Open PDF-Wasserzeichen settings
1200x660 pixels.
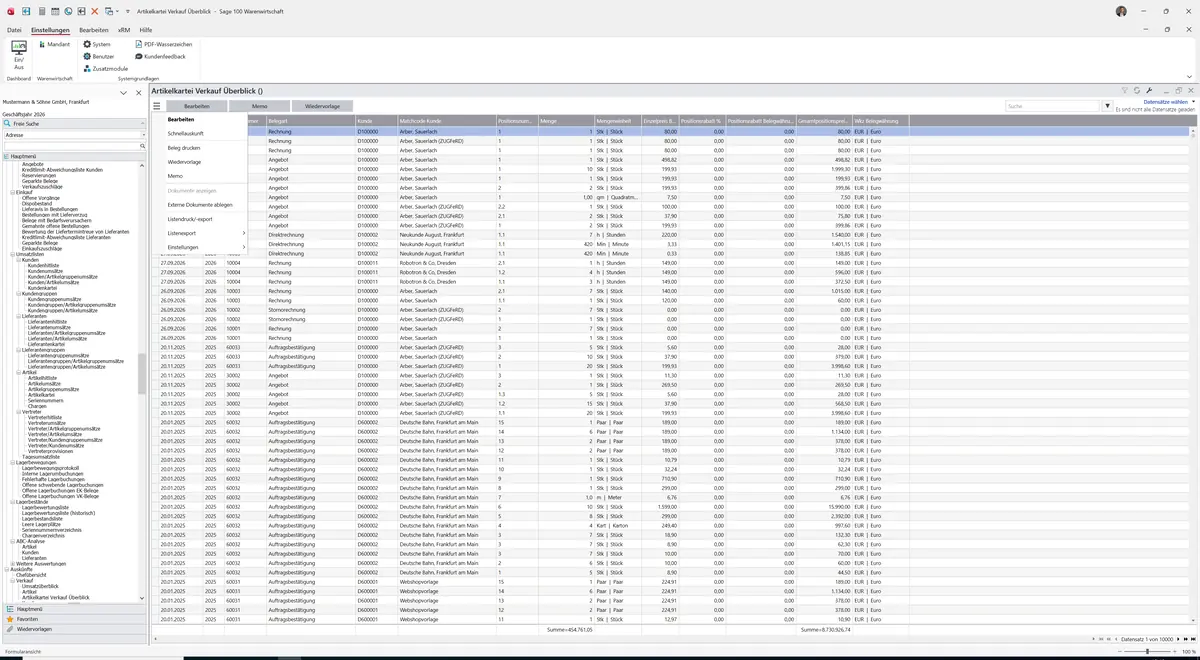point(163,44)
